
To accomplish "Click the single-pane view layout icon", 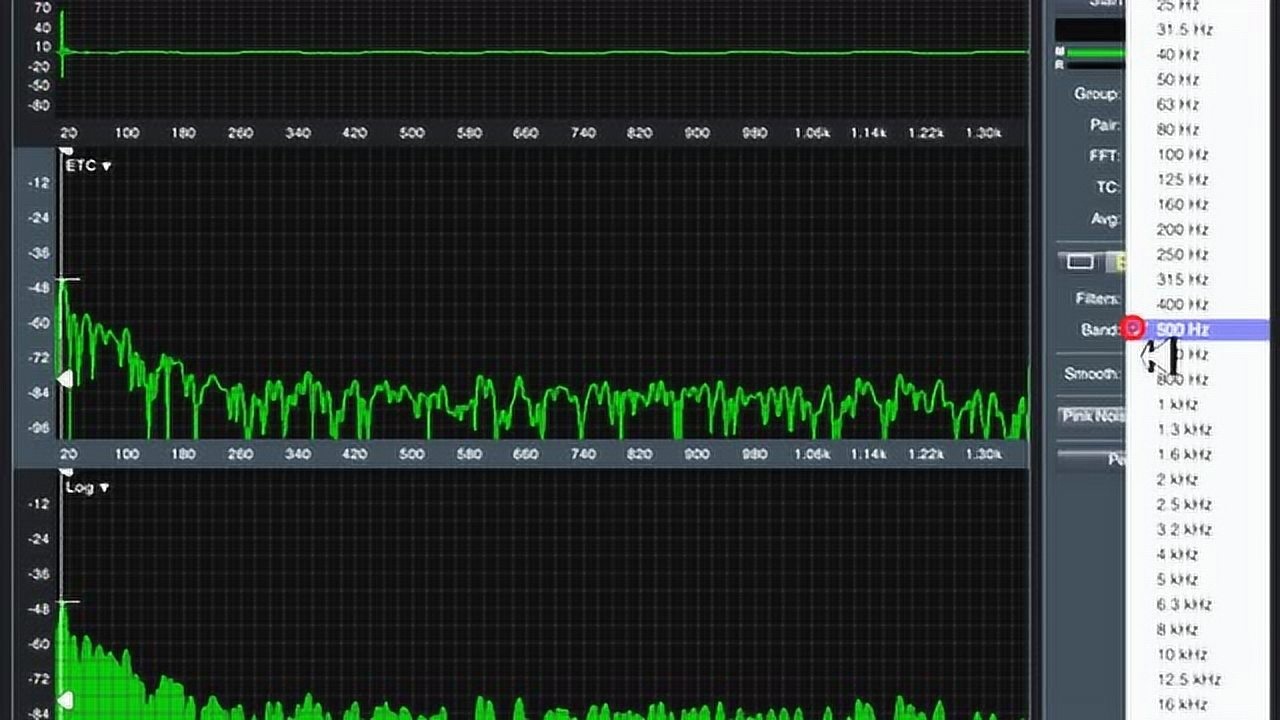I will tap(1080, 262).
